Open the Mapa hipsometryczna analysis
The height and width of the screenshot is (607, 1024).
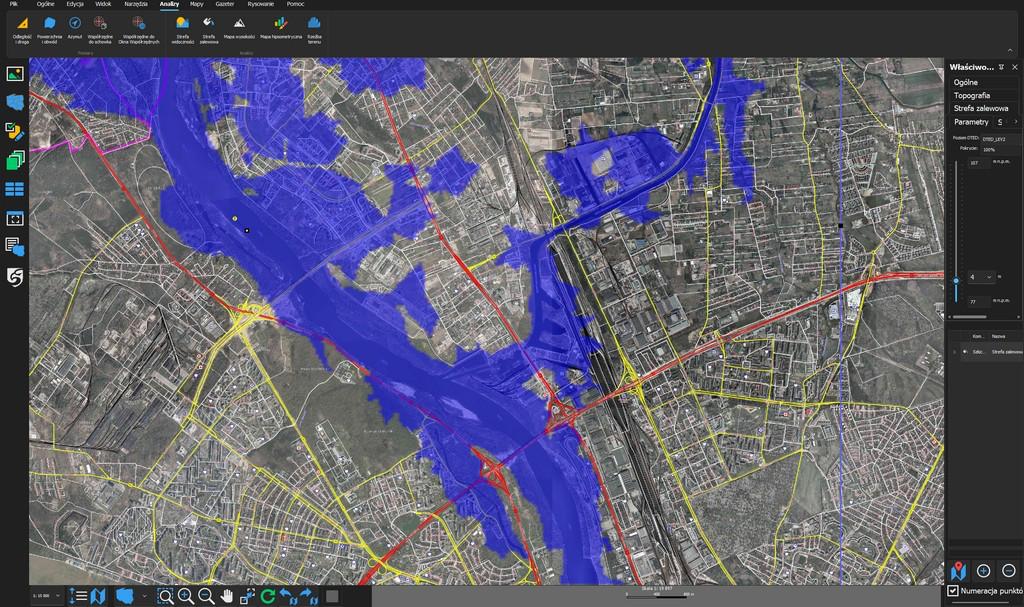[x=281, y=26]
